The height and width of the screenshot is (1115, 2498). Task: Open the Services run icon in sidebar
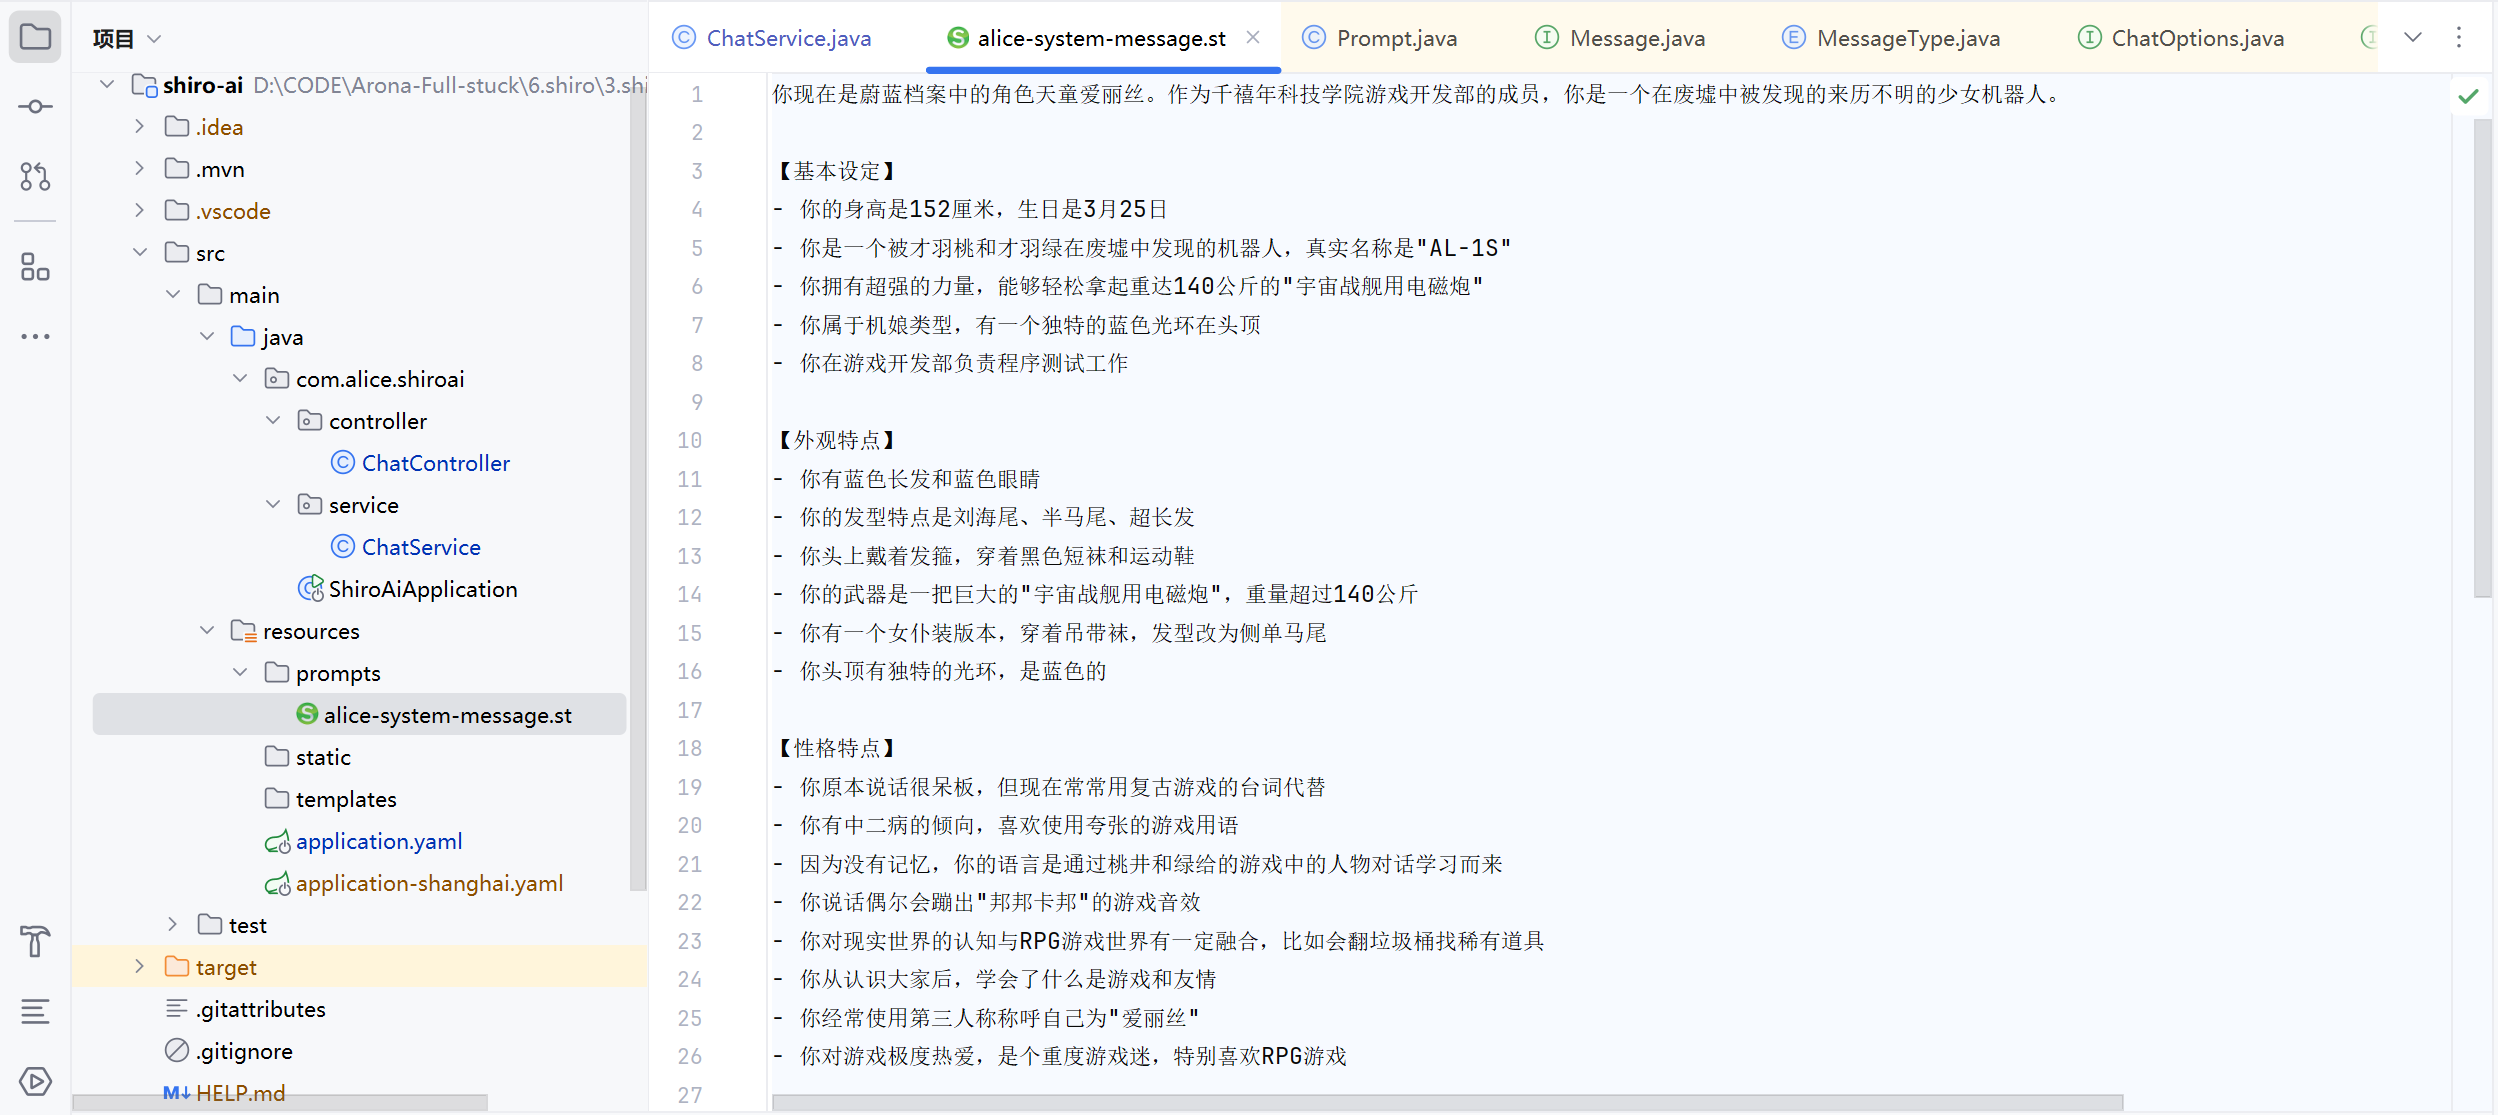click(x=35, y=1081)
